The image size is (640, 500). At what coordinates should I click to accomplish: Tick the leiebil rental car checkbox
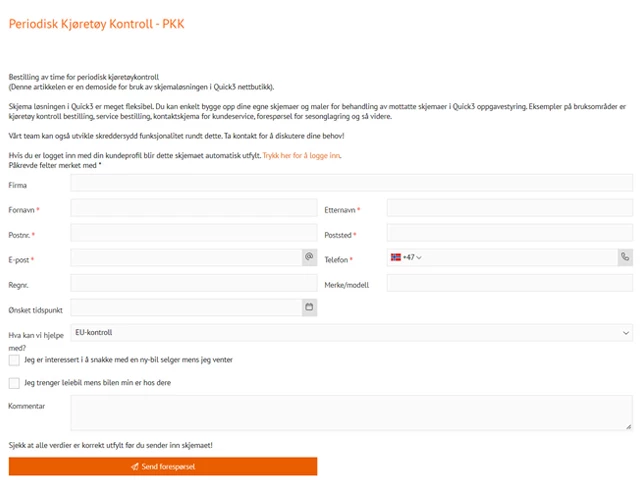pos(14,383)
